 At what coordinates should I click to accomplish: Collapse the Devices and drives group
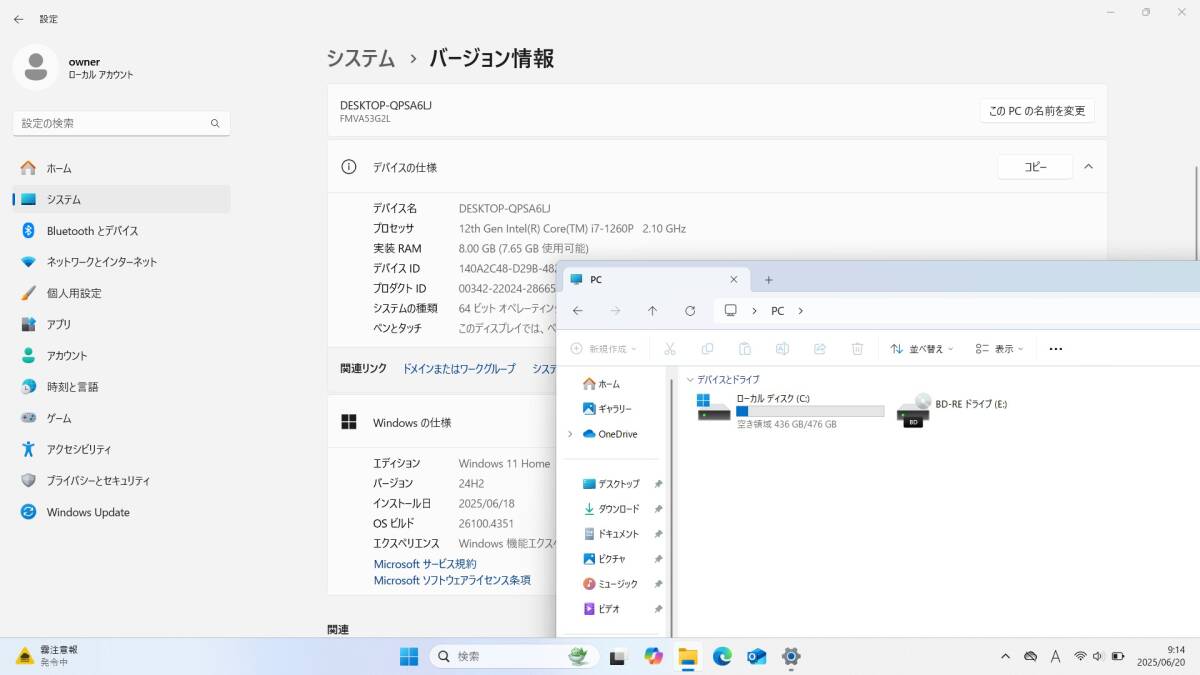(690, 380)
